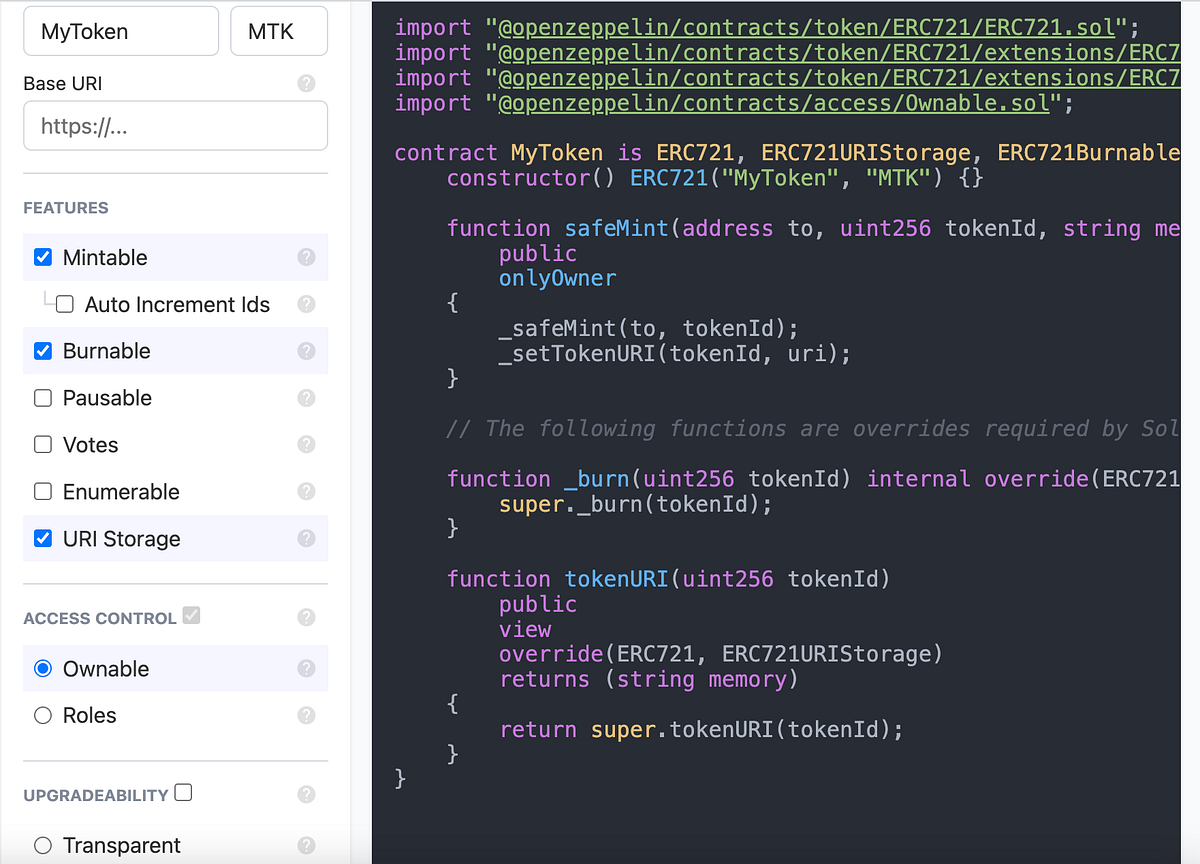This screenshot has height=864, width=1200.
Task: Select the Roles radio button
Action: click(42, 715)
